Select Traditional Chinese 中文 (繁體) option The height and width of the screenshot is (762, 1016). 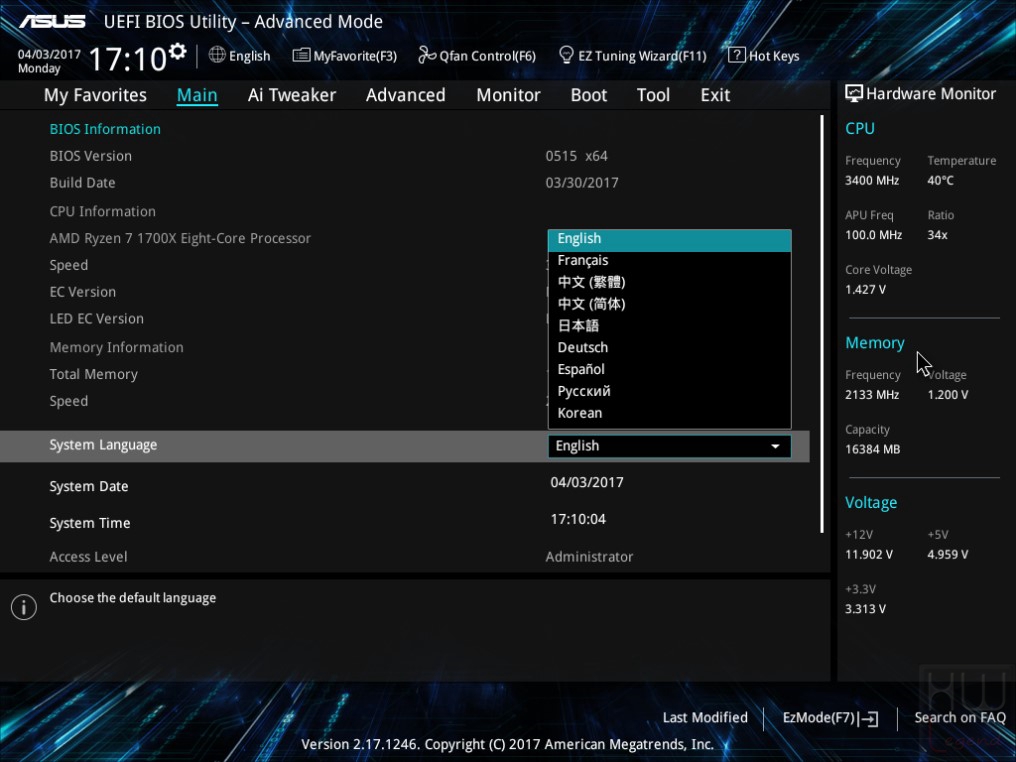click(669, 283)
